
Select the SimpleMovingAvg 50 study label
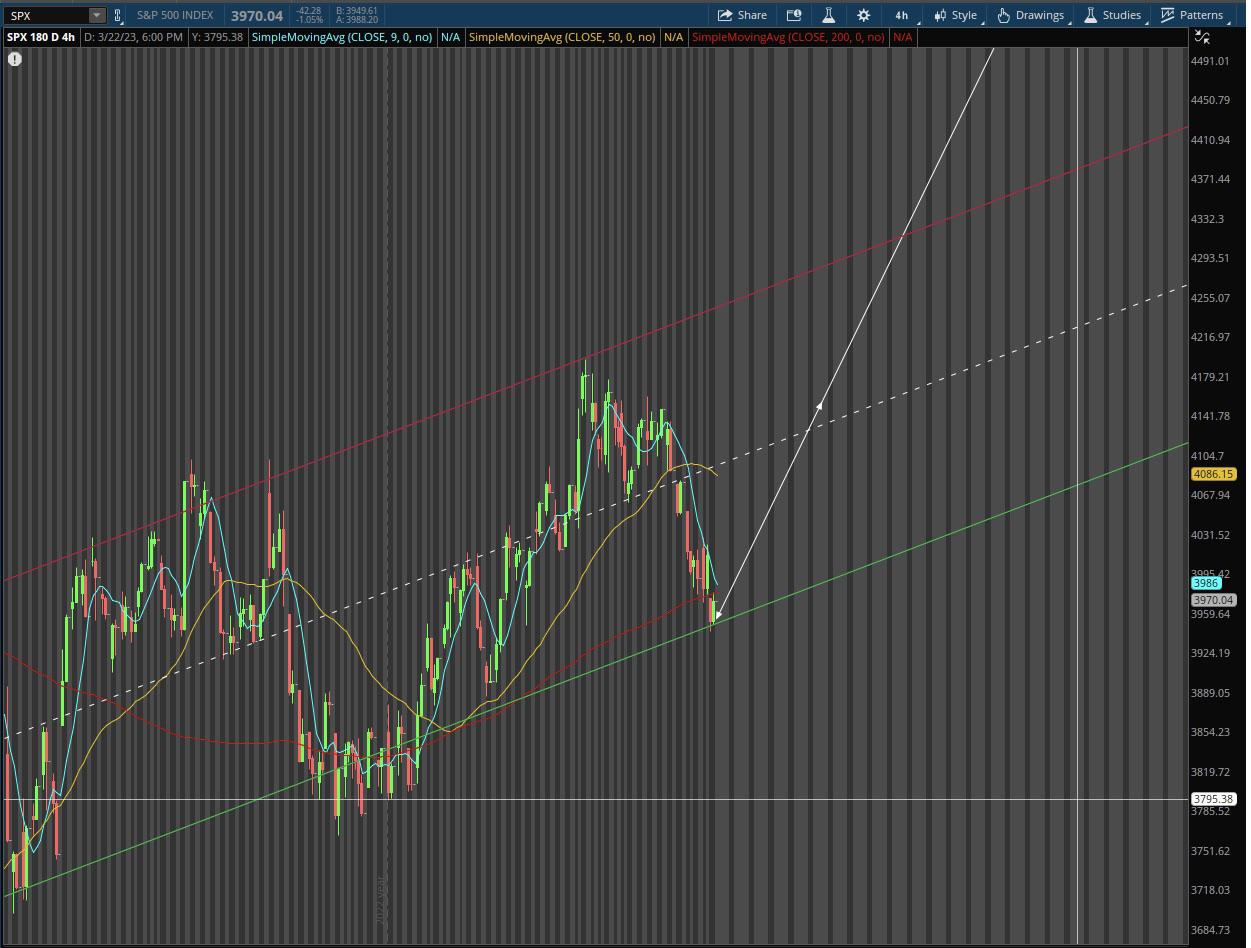[562, 37]
